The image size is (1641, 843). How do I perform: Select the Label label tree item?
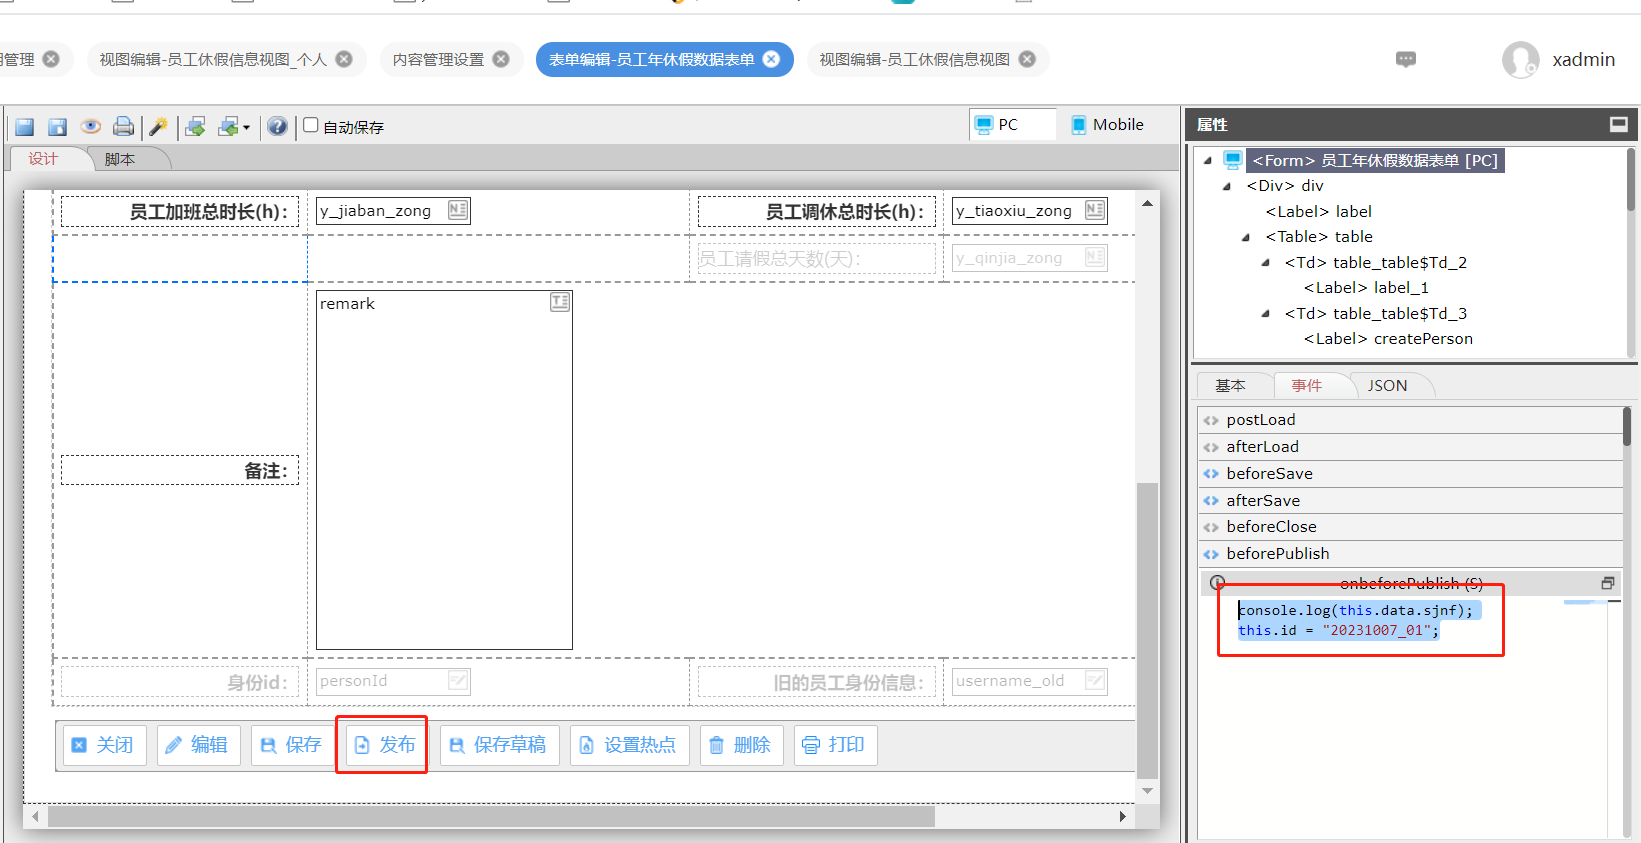(x=1318, y=211)
